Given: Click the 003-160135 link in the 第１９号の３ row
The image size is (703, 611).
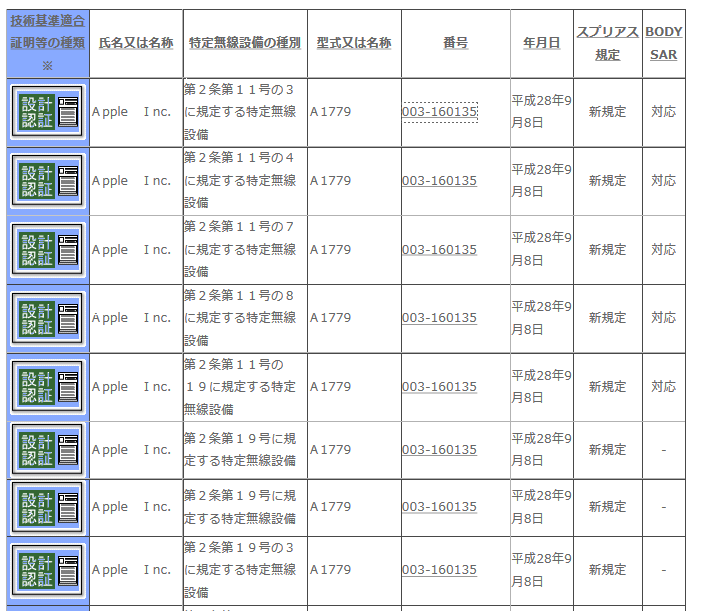Looking at the screenshot, I should (439, 570).
